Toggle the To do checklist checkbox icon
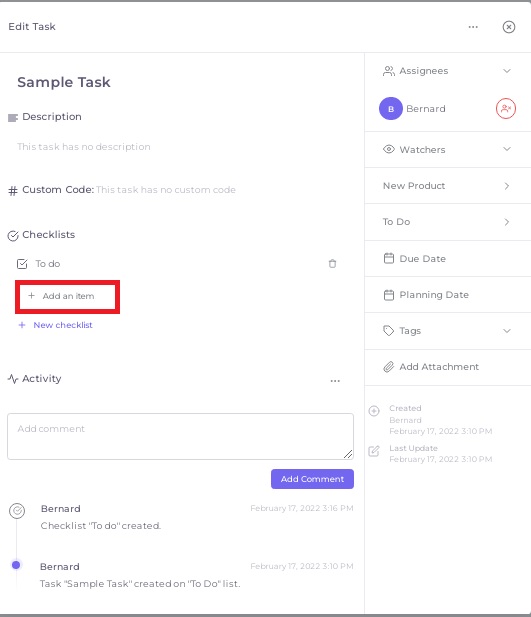The height and width of the screenshot is (617, 531). [22, 264]
